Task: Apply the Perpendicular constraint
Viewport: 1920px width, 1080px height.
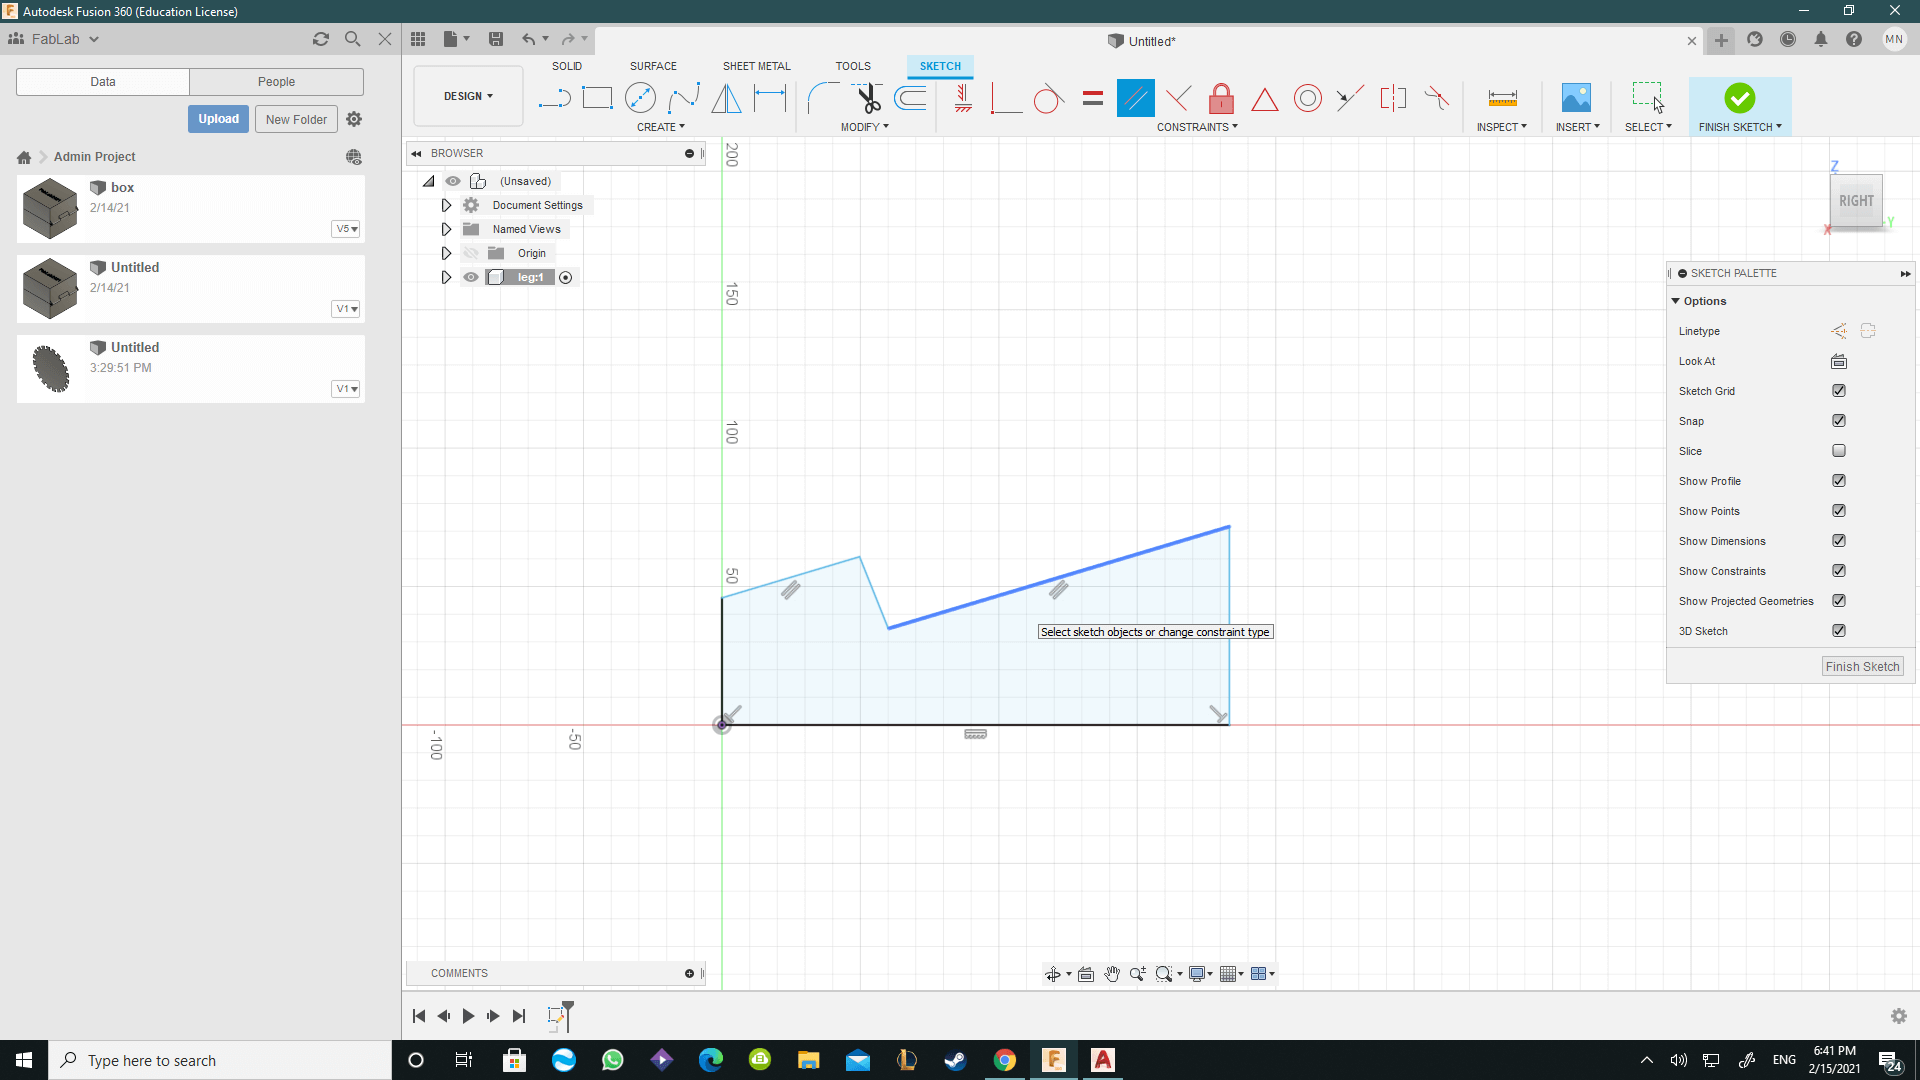Action: click(x=1178, y=98)
